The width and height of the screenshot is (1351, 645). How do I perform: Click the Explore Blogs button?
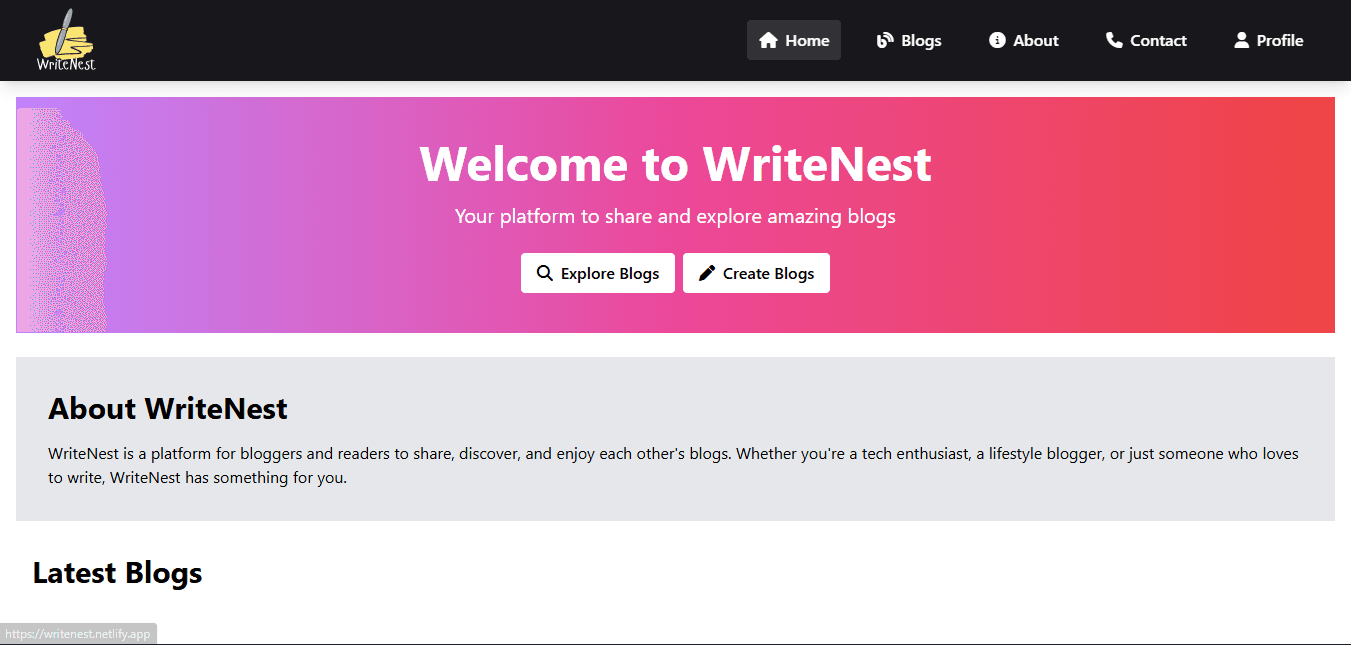pos(597,272)
